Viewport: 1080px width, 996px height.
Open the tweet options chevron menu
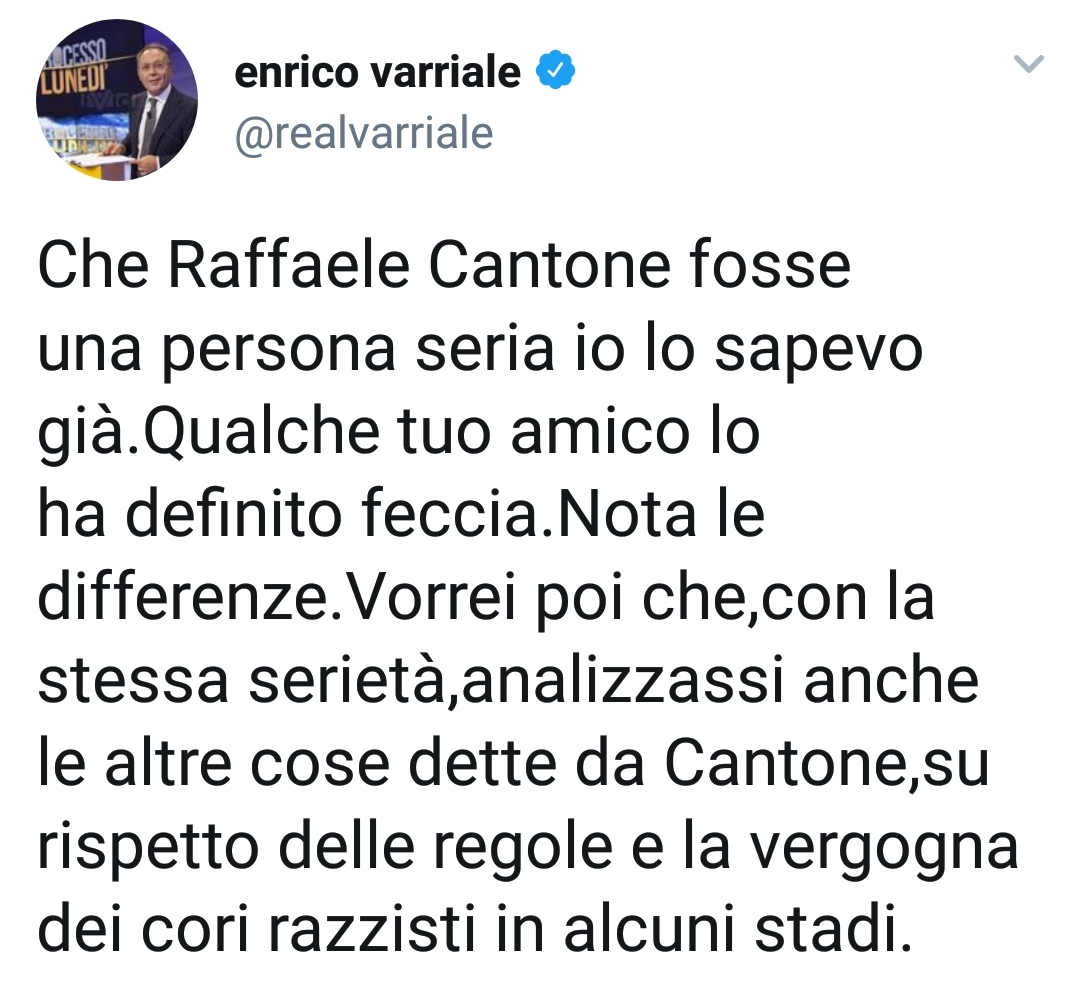pos(1029,65)
